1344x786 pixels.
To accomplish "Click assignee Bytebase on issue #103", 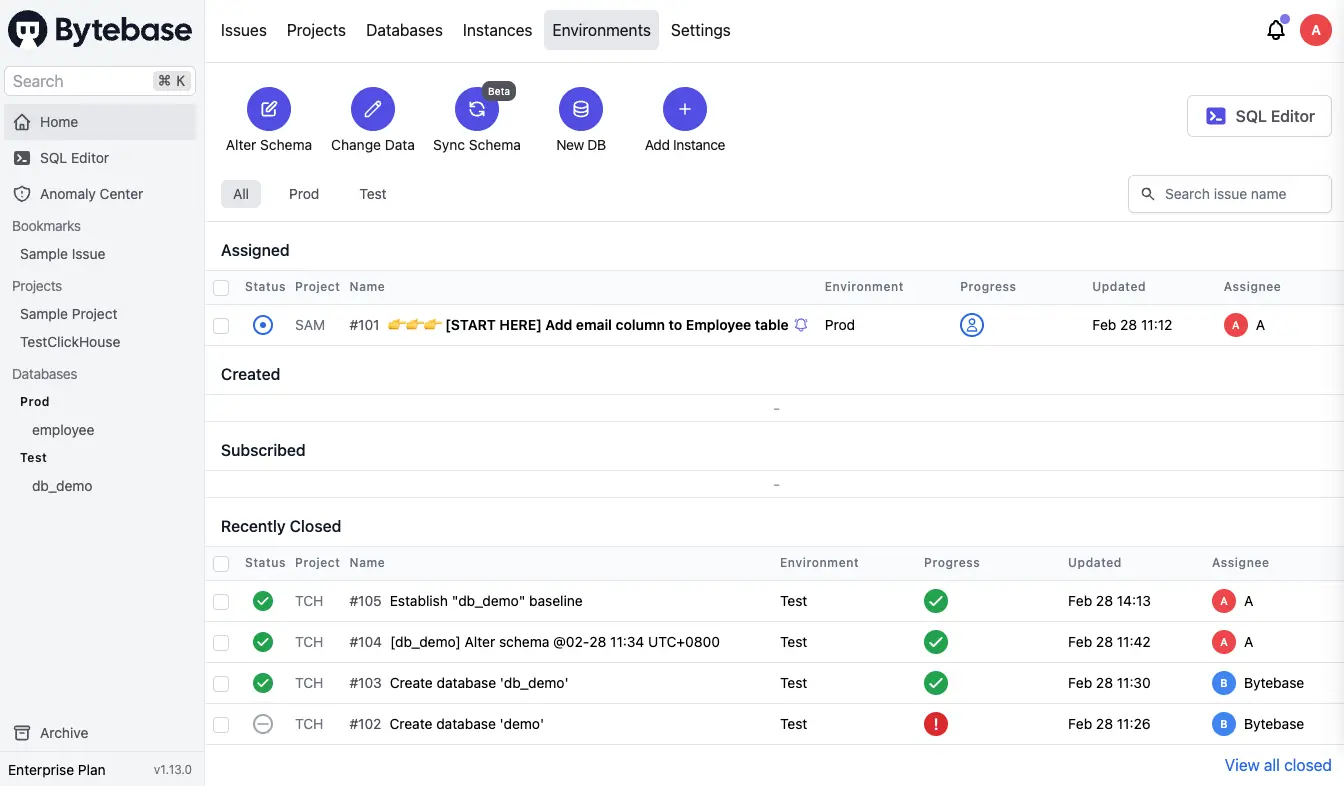I will 1258,683.
